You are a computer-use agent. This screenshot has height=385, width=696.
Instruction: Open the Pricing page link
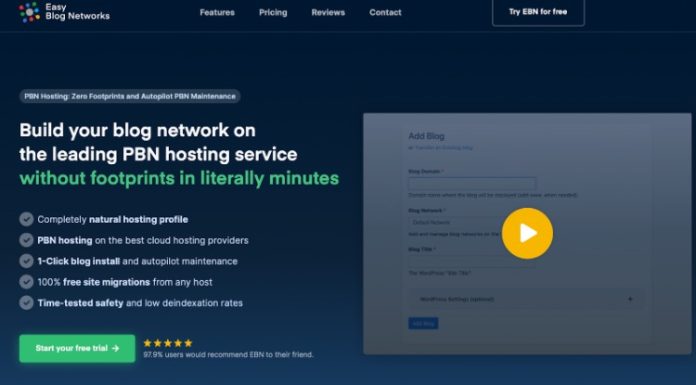pos(273,12)
